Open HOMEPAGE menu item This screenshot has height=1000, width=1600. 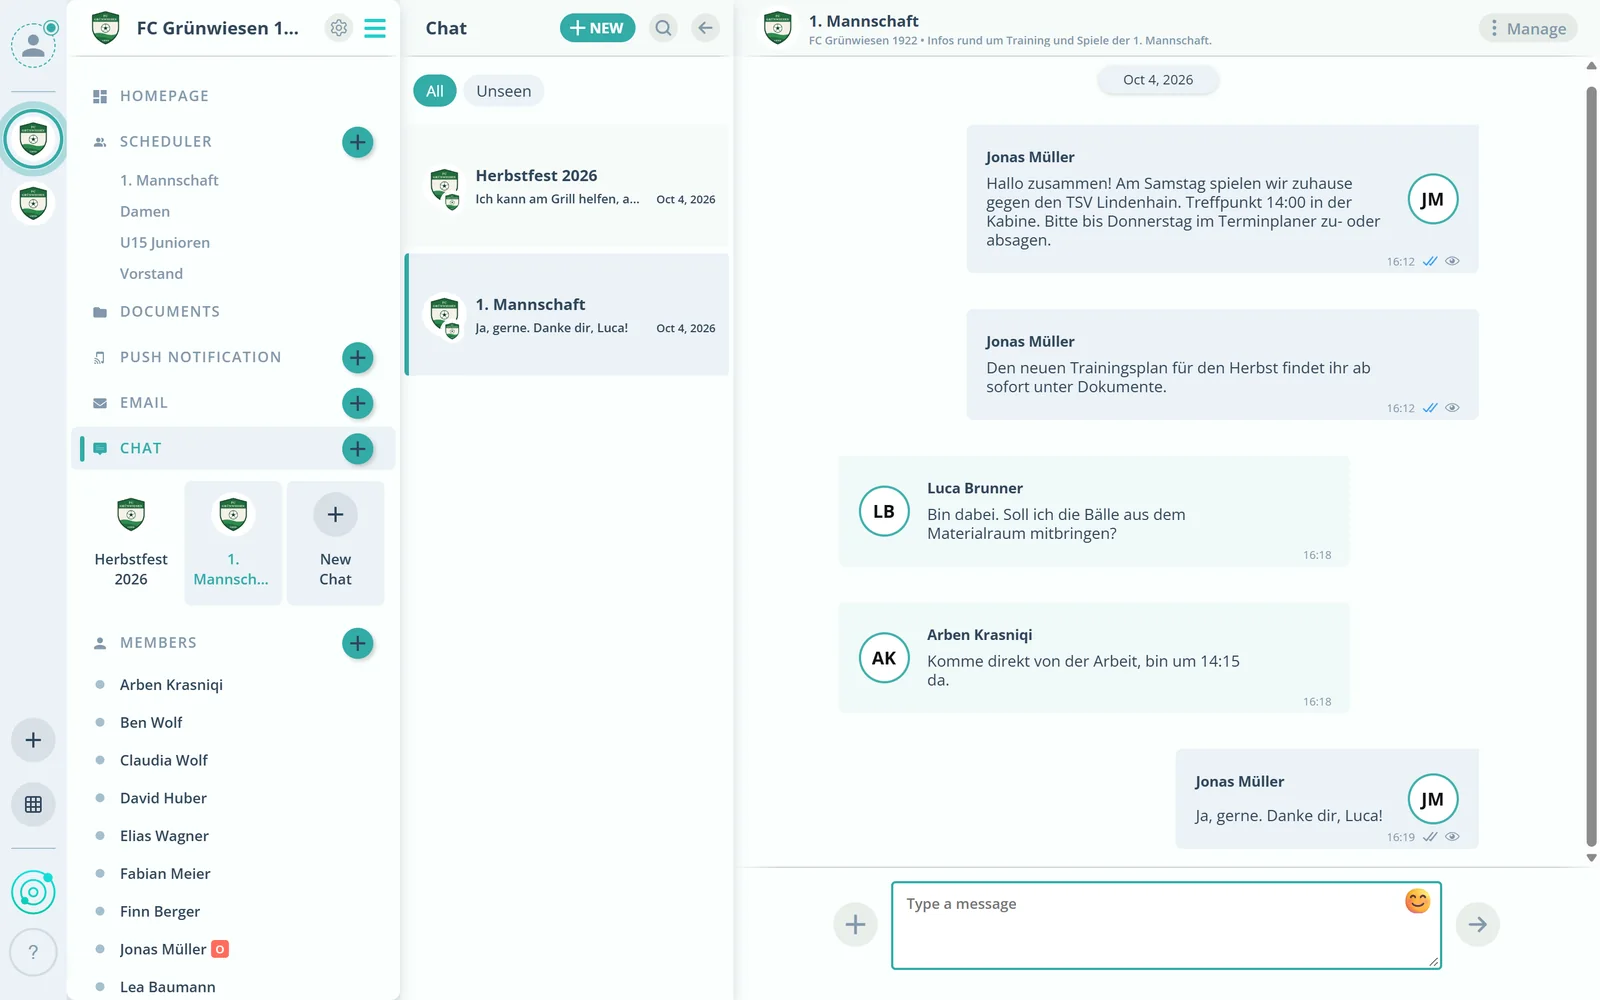point(164,96)
